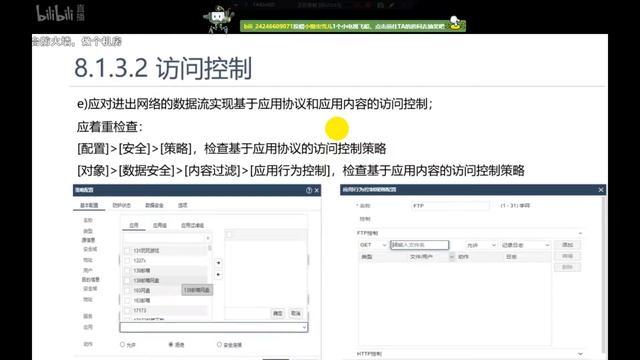The height and width of the screenshot is (360, 640).
Task: Open the 文件/用户 column header menu arrow
Action: pyautogui.click(x=451, y=257)
